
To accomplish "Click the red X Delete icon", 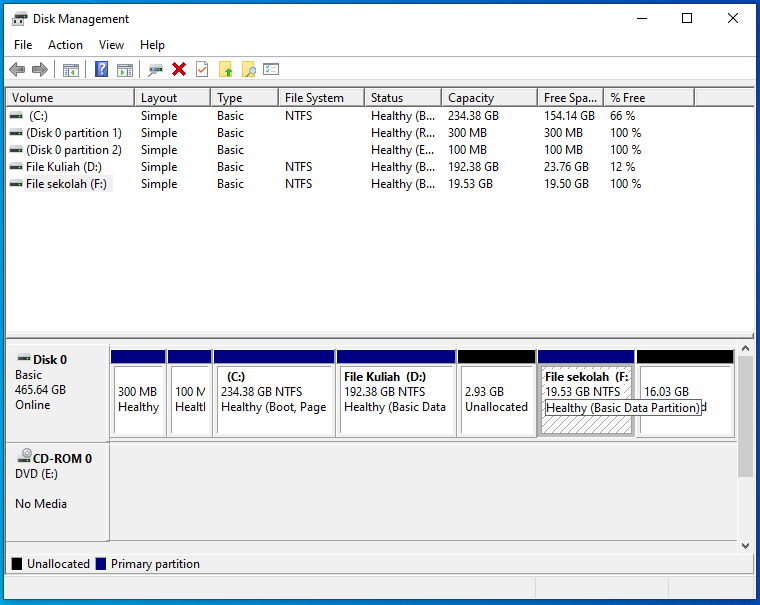I will (x=179, y=69).
